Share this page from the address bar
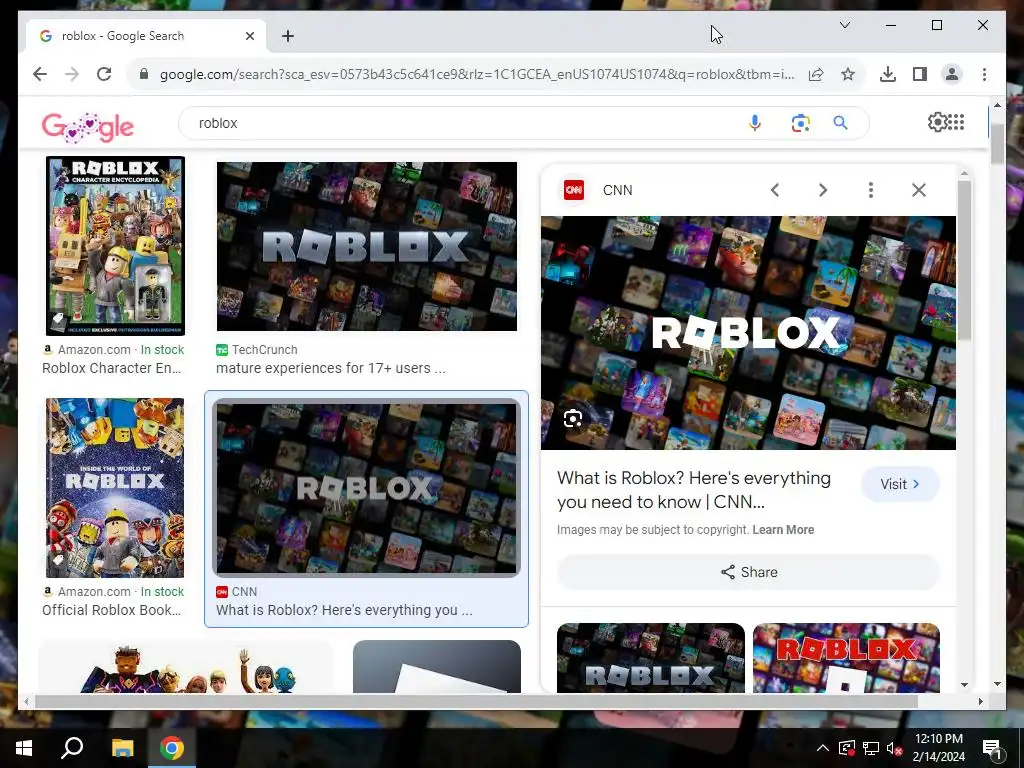 pos(816,74)
